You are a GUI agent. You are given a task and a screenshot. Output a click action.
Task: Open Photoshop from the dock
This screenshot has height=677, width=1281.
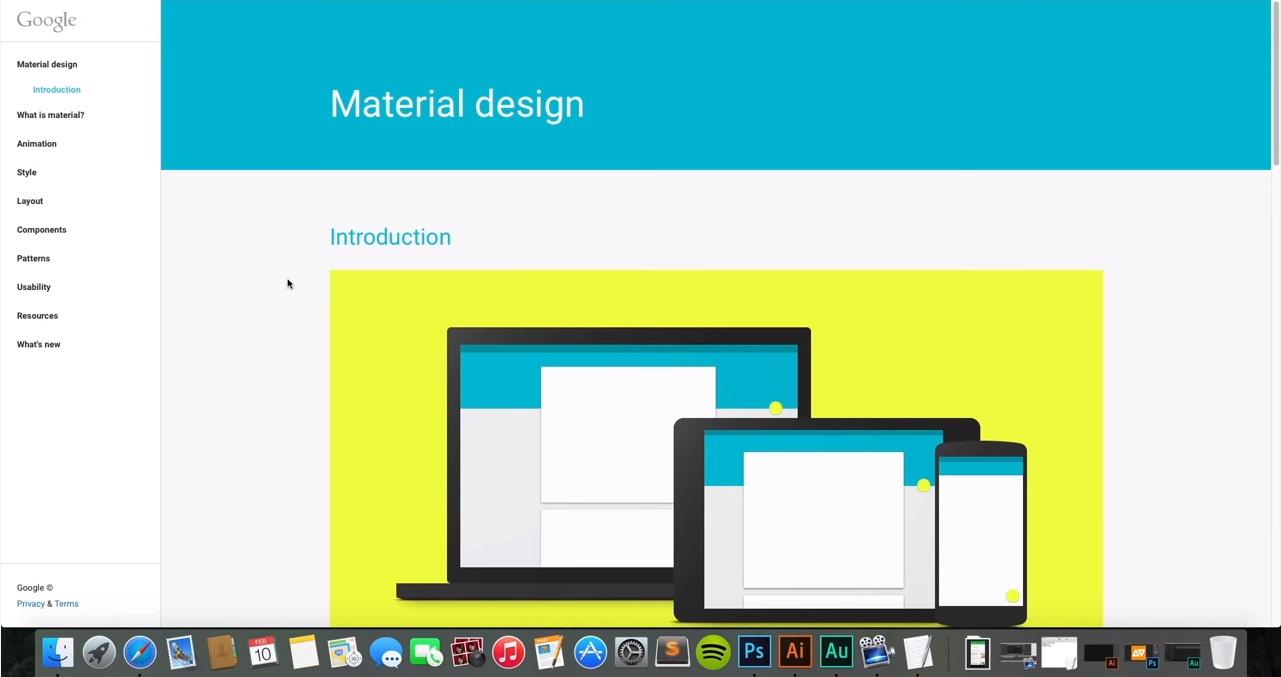click(x=754, y=652)
